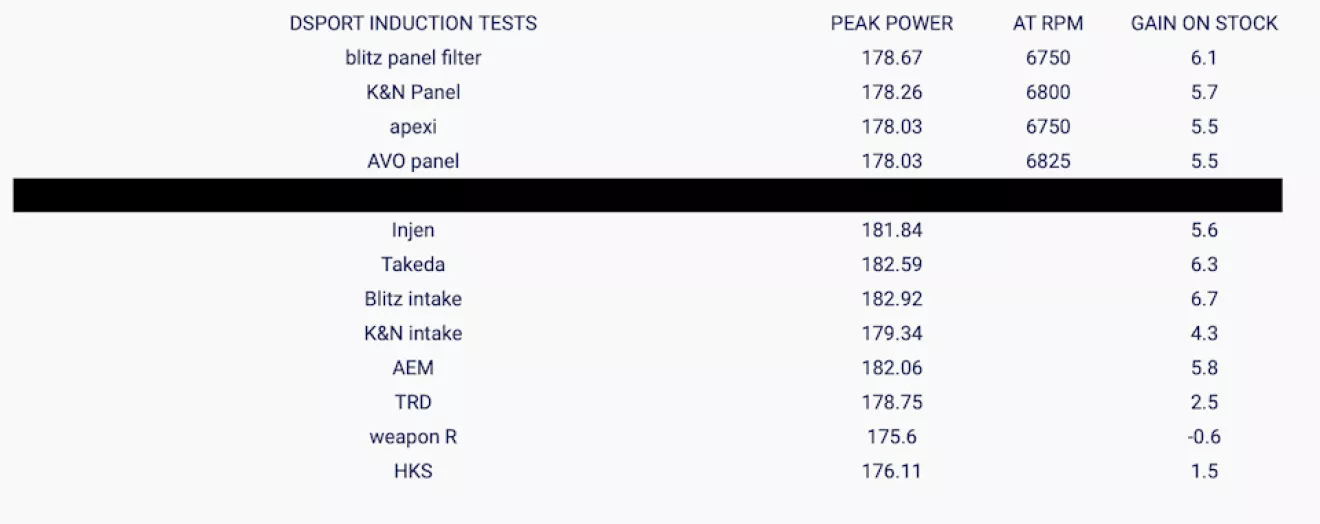This screenshot has width=1320, height=524.
Task: Click the Takeda cell
Action: [x=413, y=265]
